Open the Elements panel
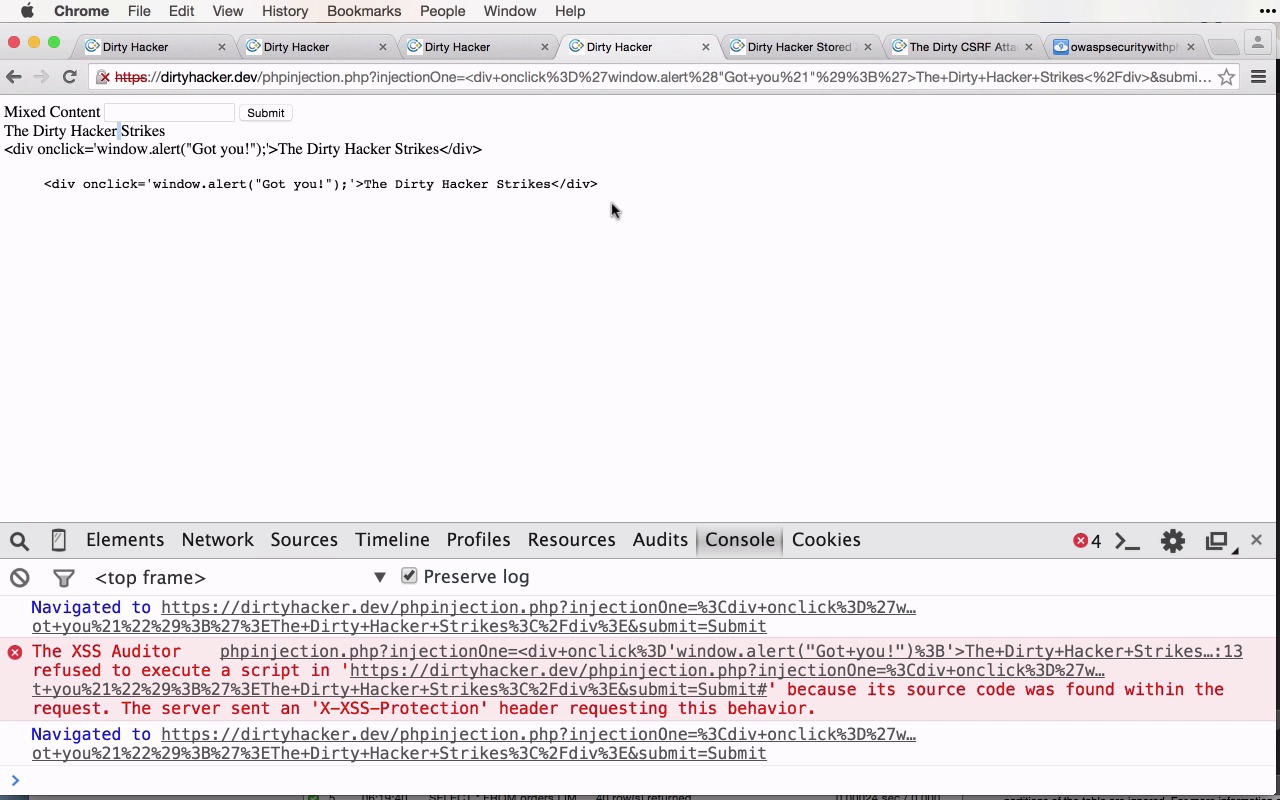 (125, 540)
